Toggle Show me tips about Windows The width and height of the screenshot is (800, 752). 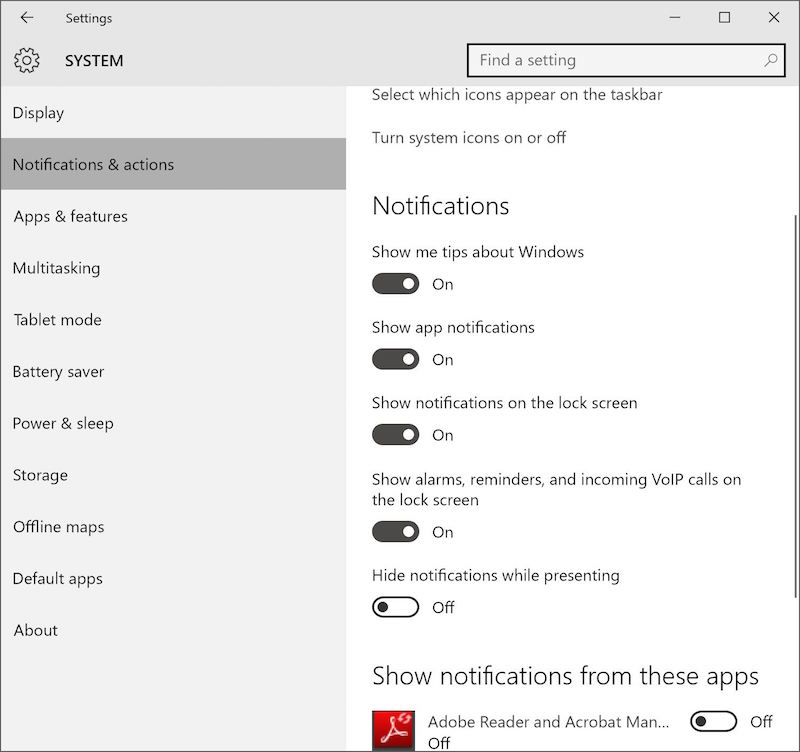[x=395, y=284]
